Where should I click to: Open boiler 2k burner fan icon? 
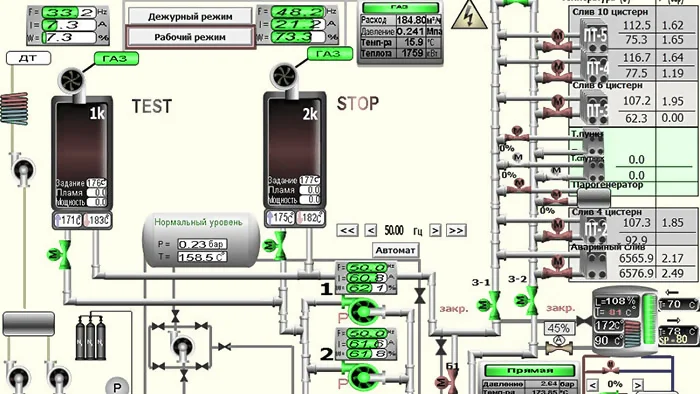[x=284, y=76]
